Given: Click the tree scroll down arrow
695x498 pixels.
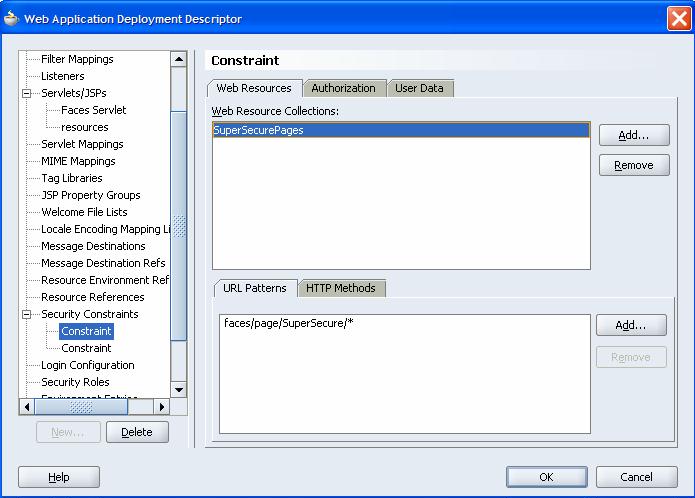Looking at the screenshot, I should 179,390.
